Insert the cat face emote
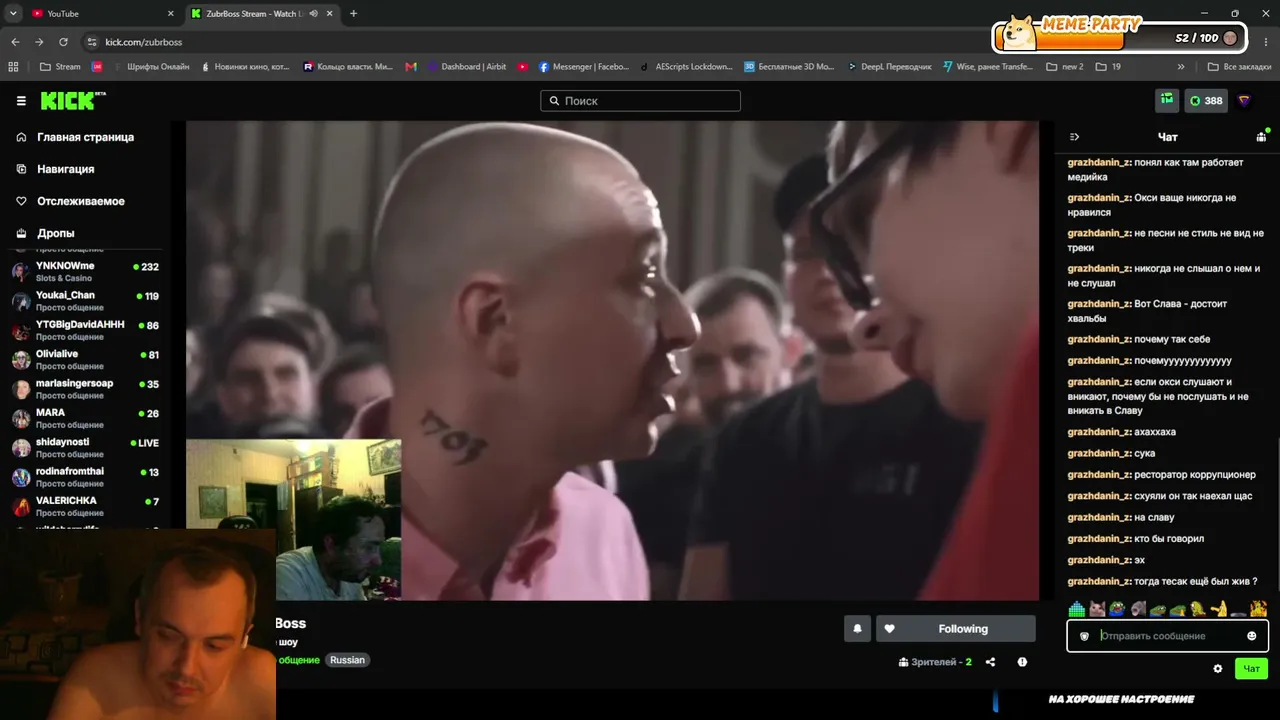 click(1097, 609)
